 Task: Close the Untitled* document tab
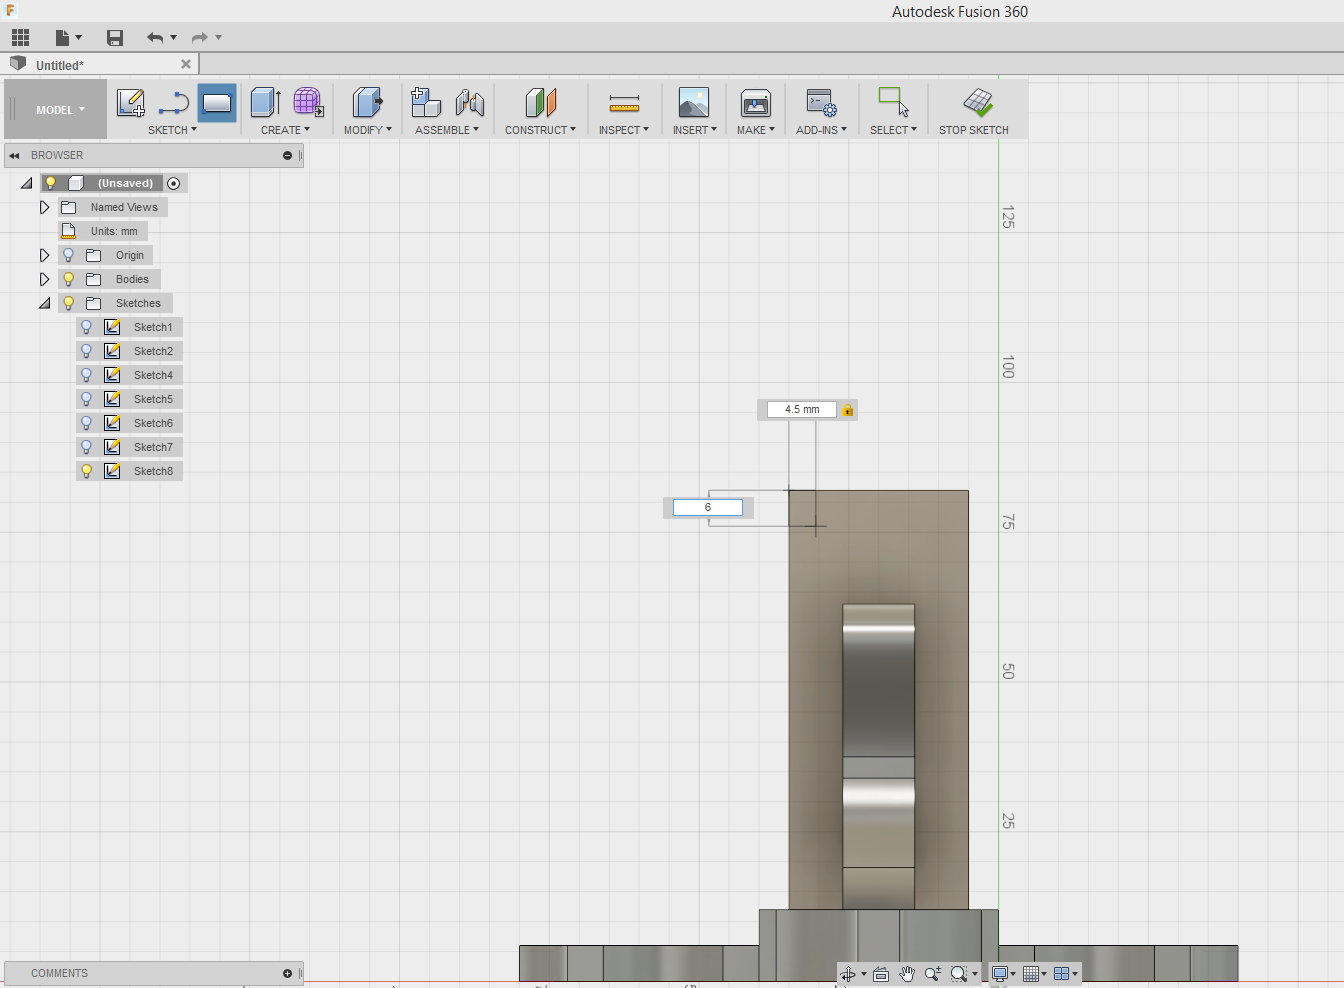click(x=186, y=64)
